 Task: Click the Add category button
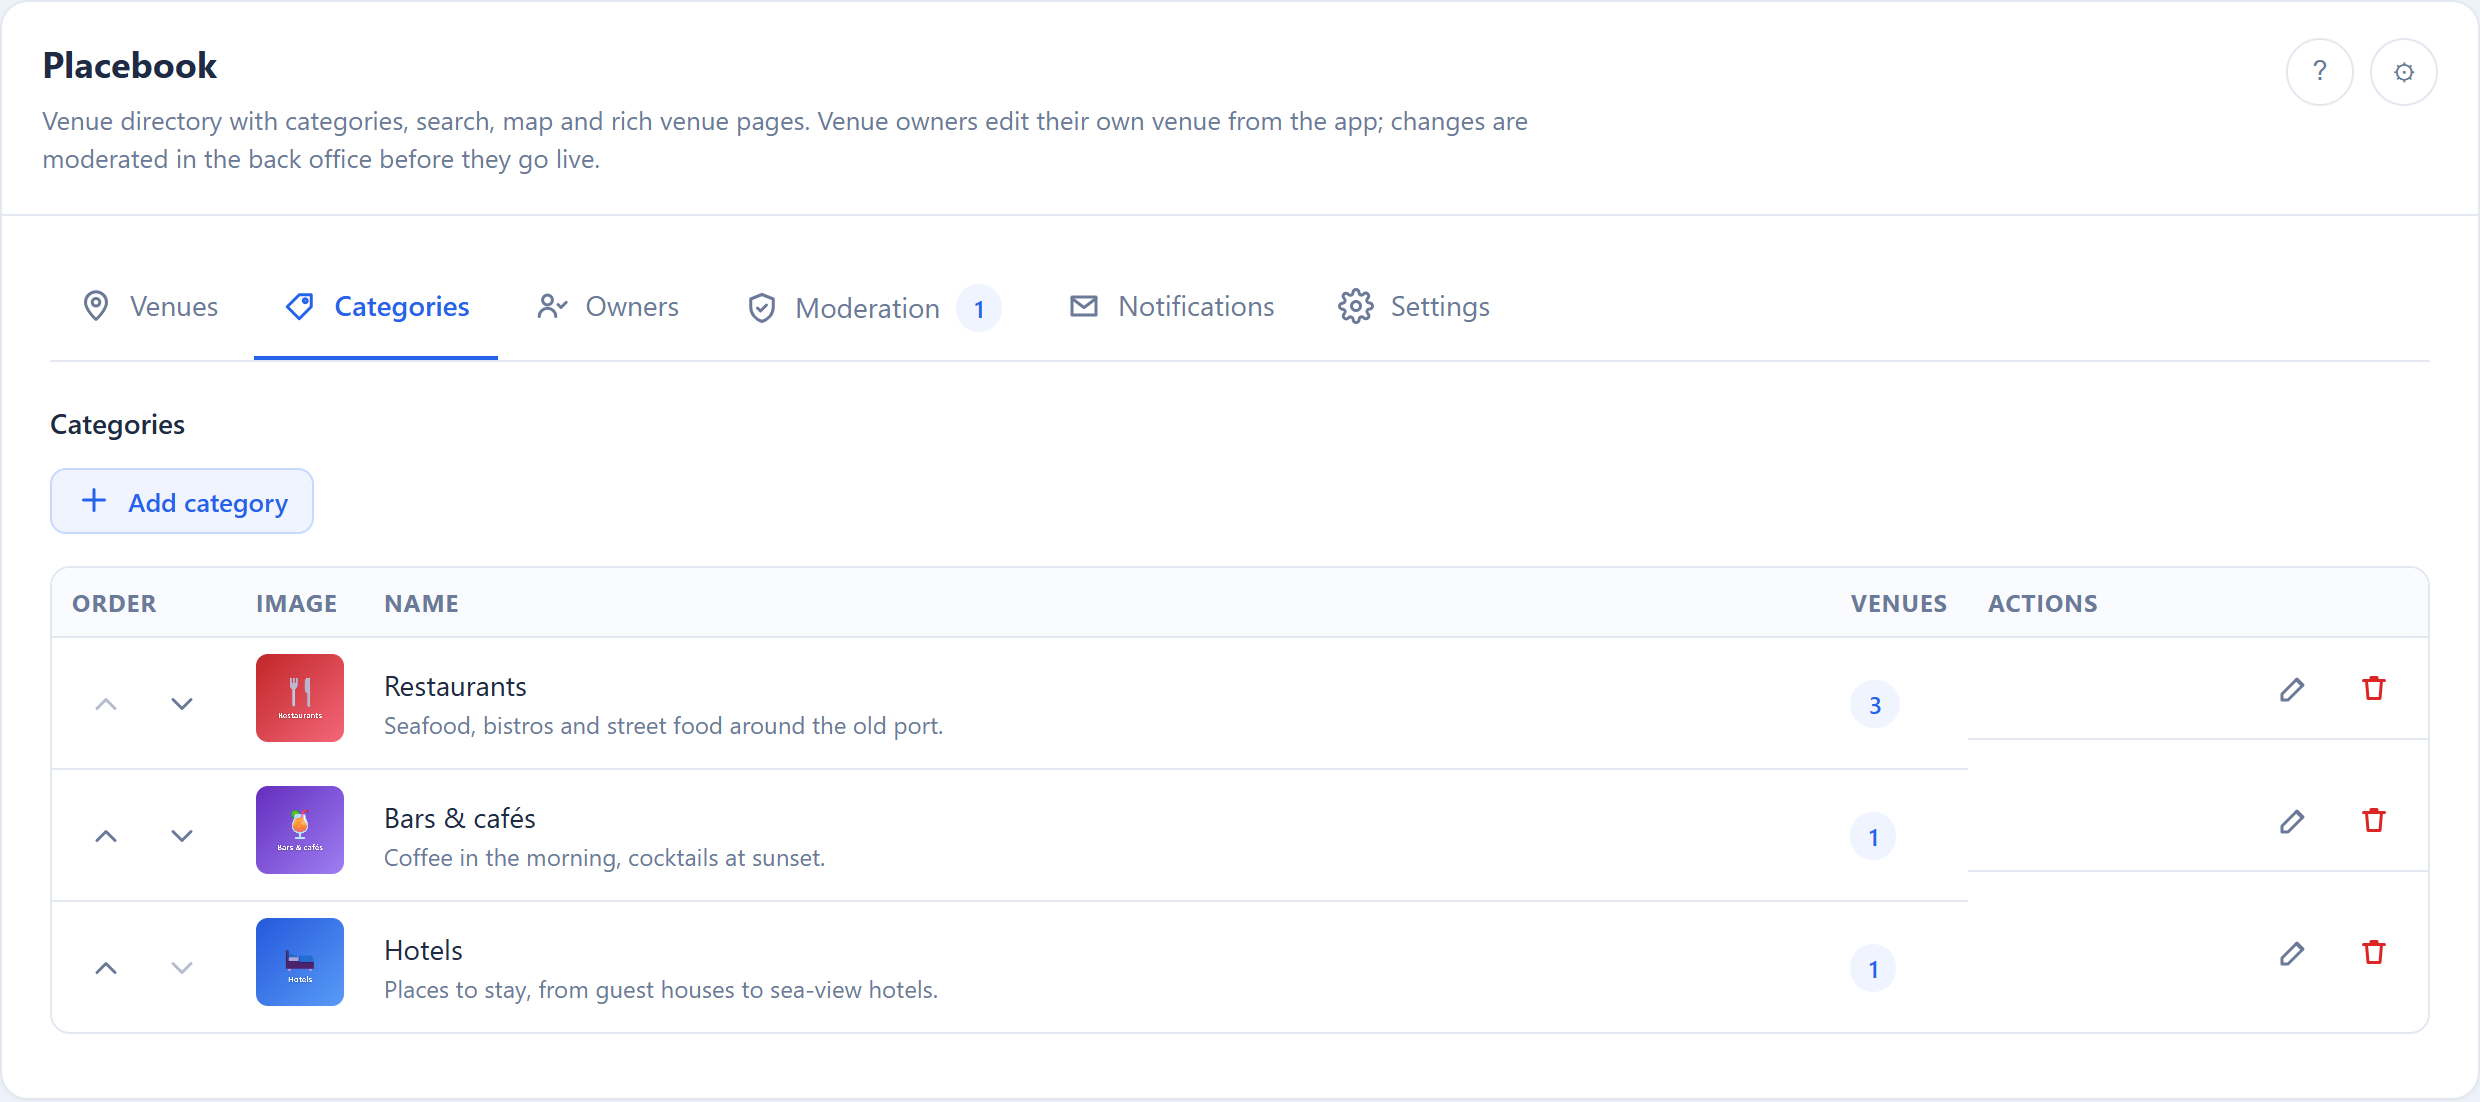pyautogui.click(x=182, y=501)
